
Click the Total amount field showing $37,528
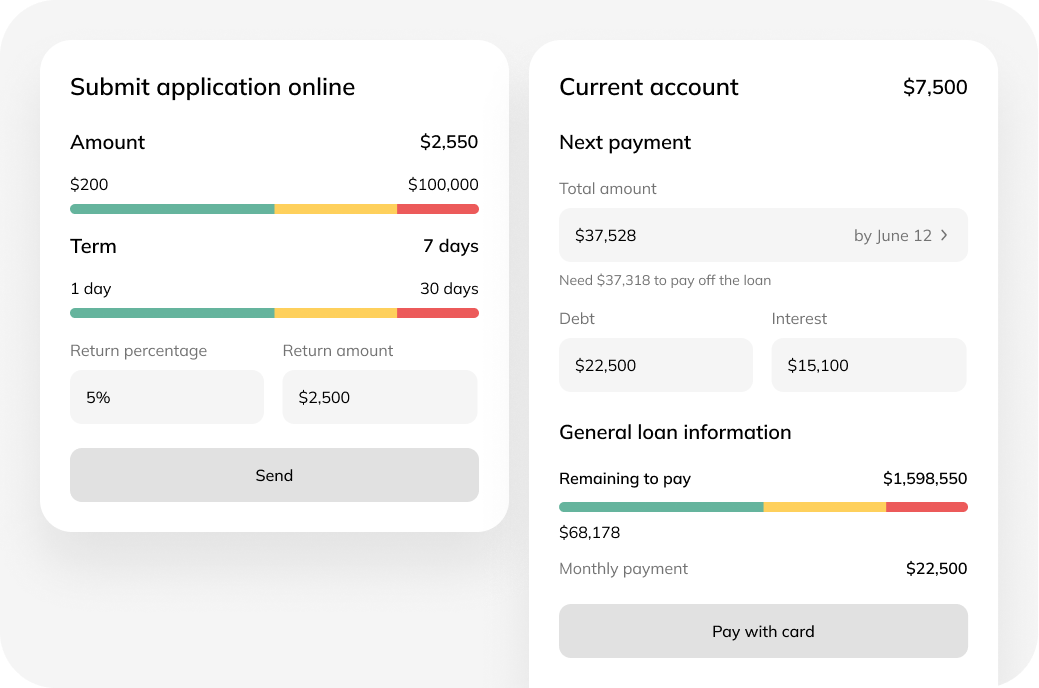coord(700,236)
